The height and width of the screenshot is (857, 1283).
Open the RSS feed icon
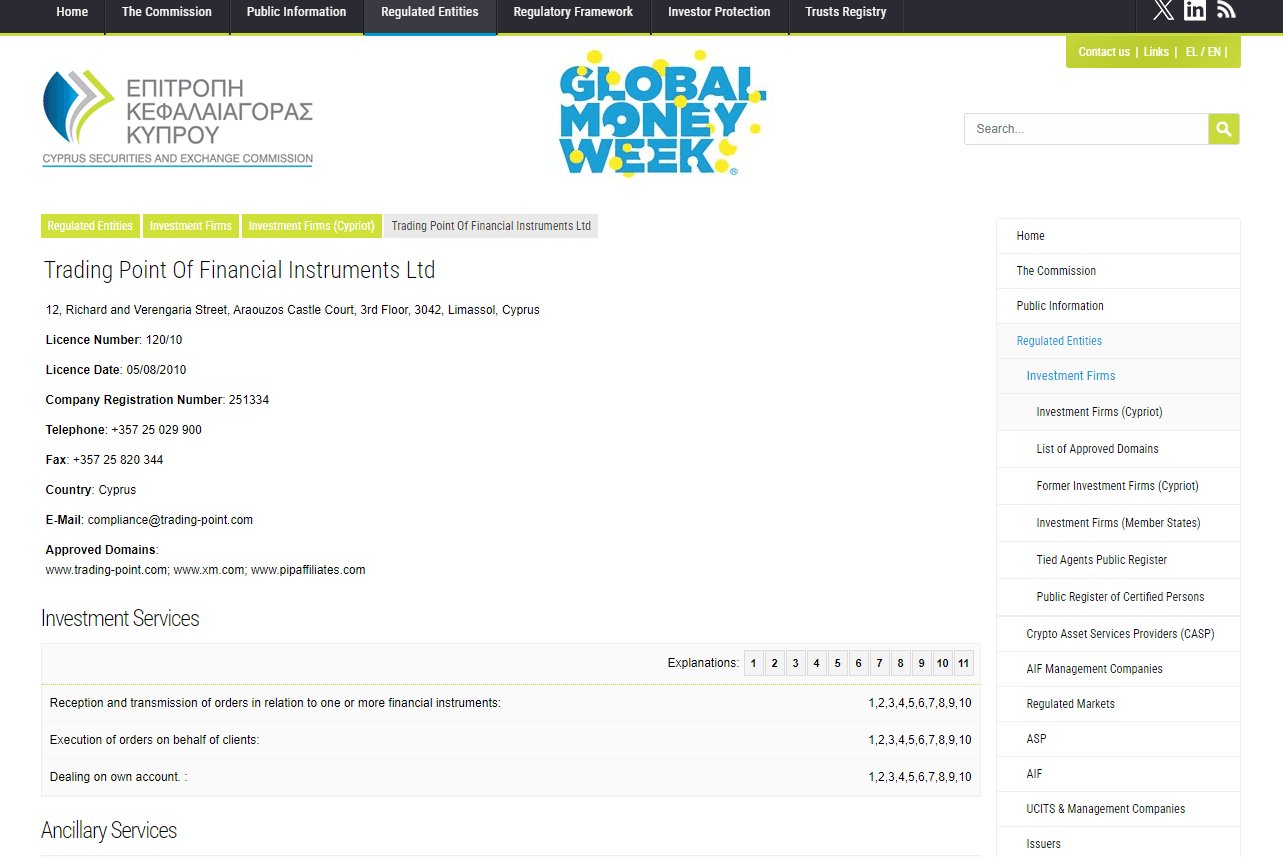click(1227, 10)
